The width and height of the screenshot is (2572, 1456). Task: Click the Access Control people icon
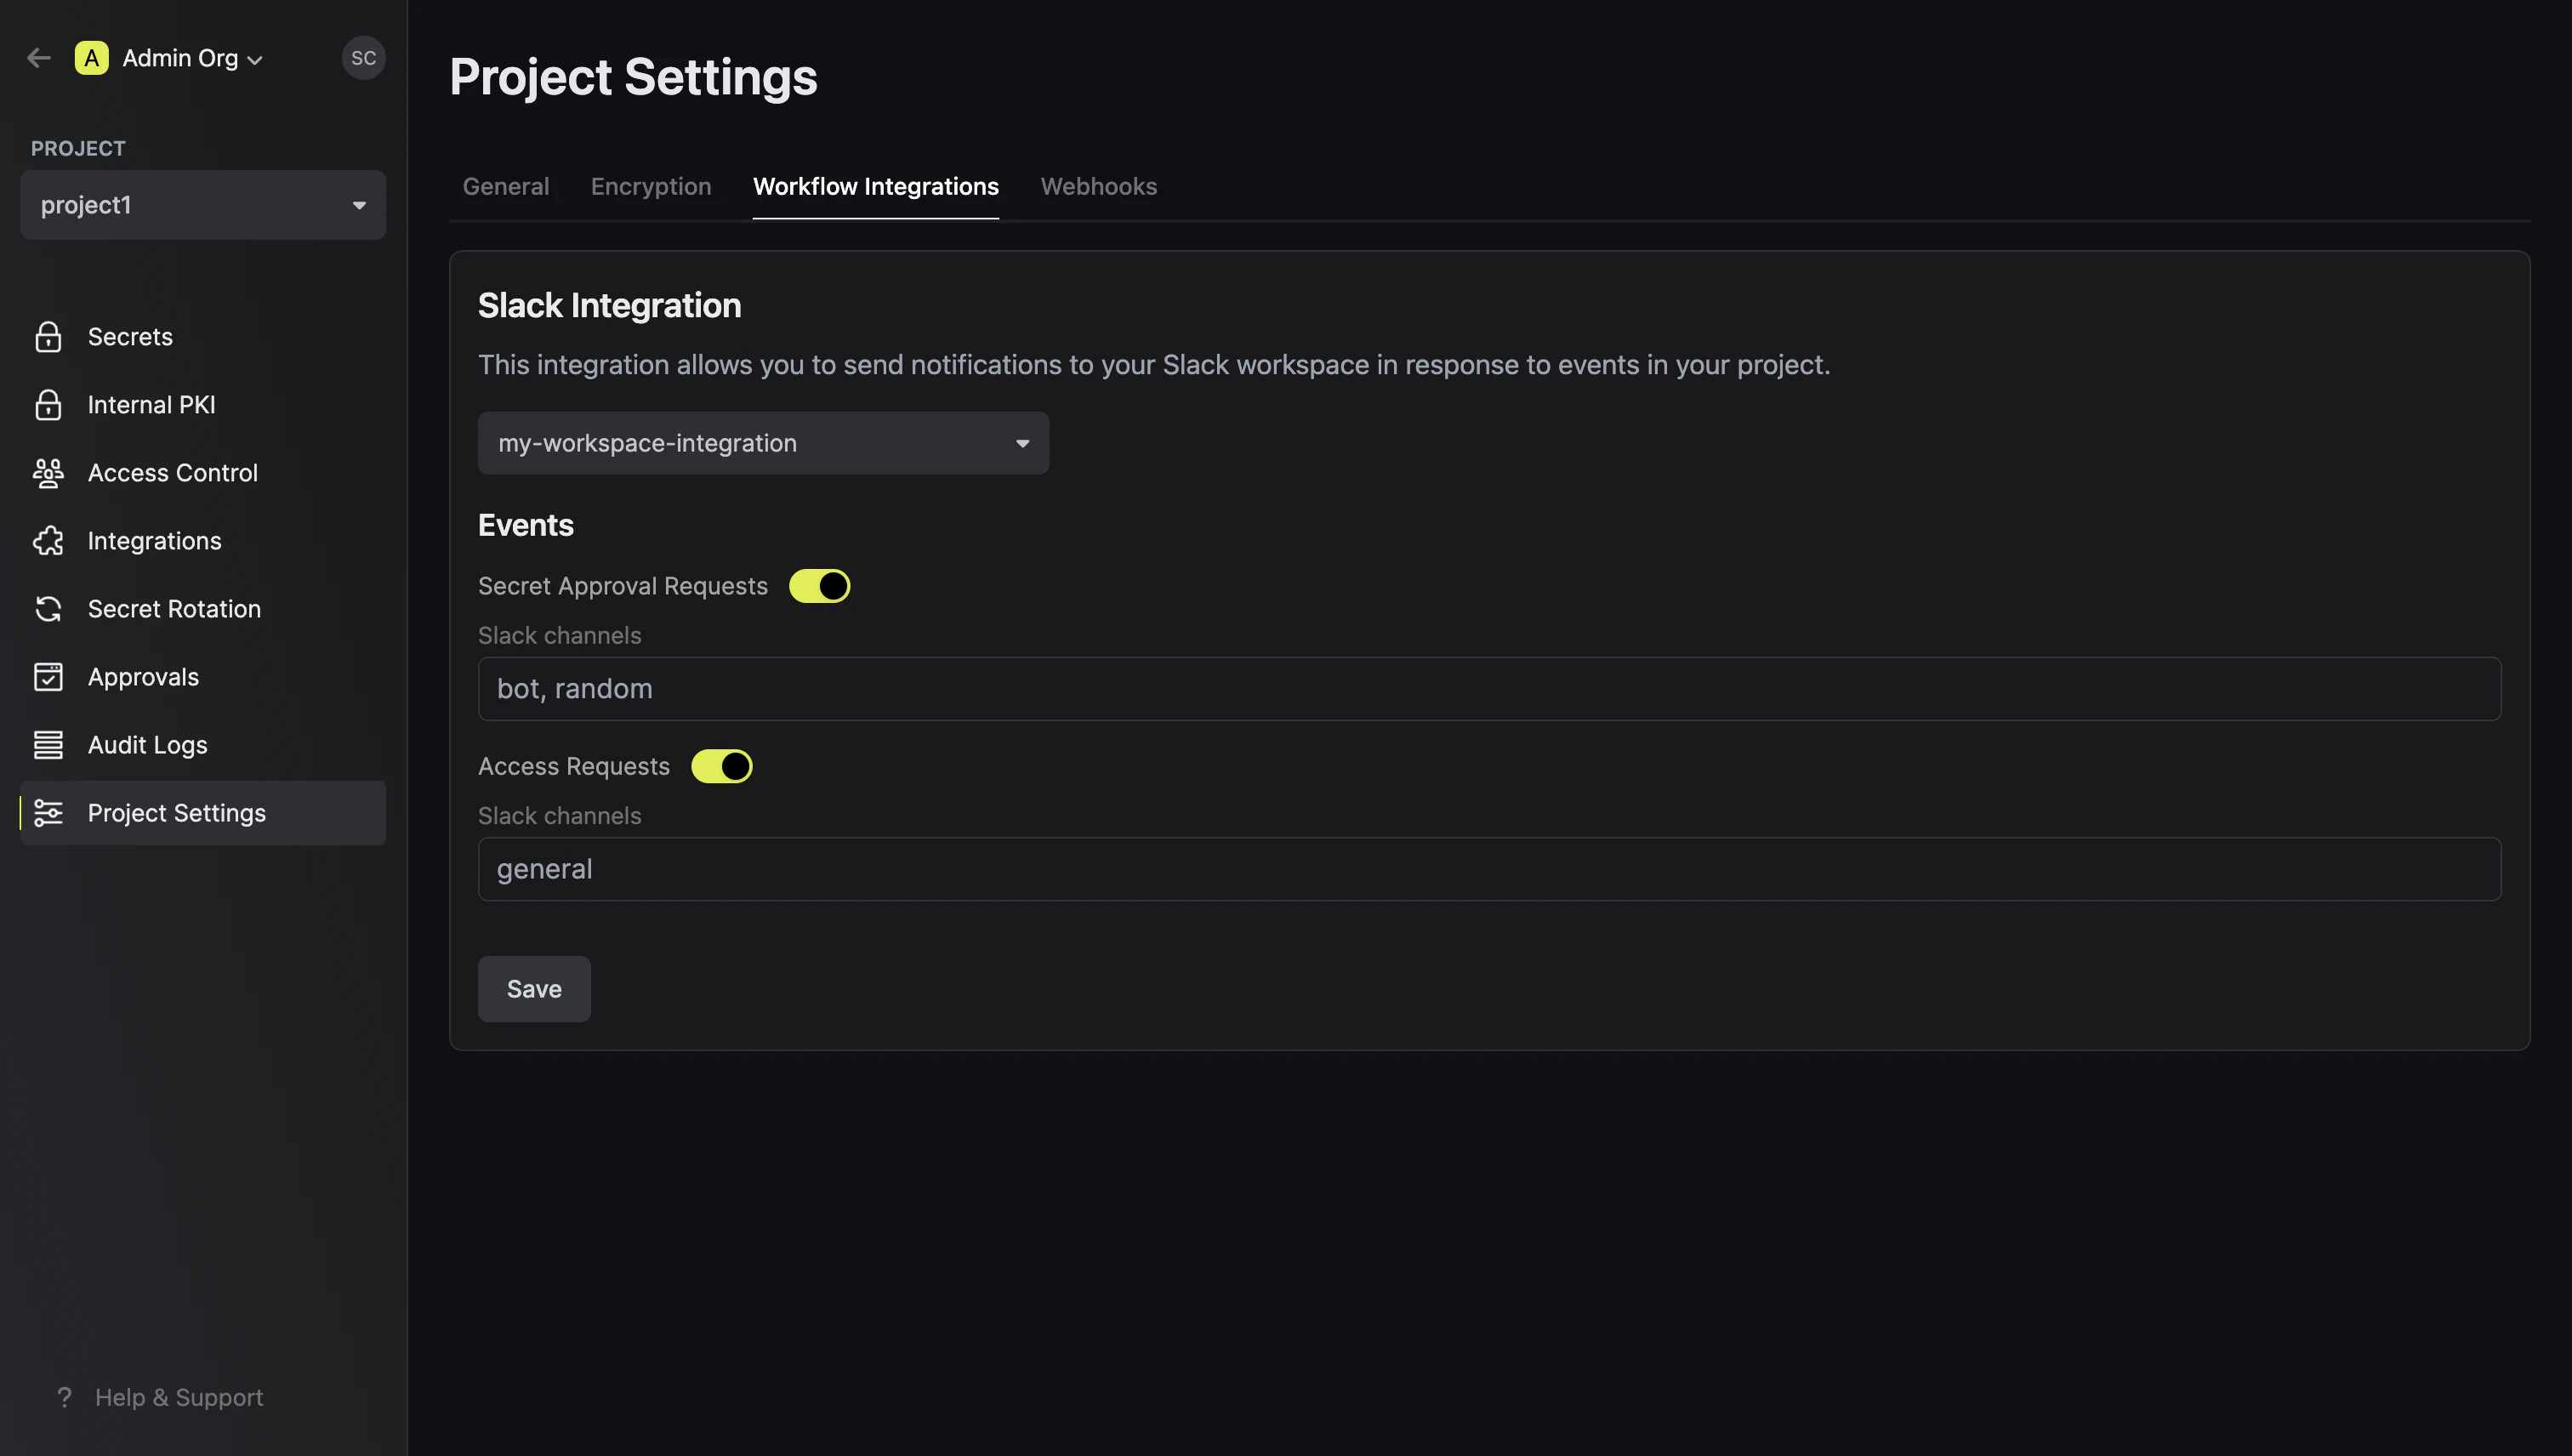tap(48, 473)
